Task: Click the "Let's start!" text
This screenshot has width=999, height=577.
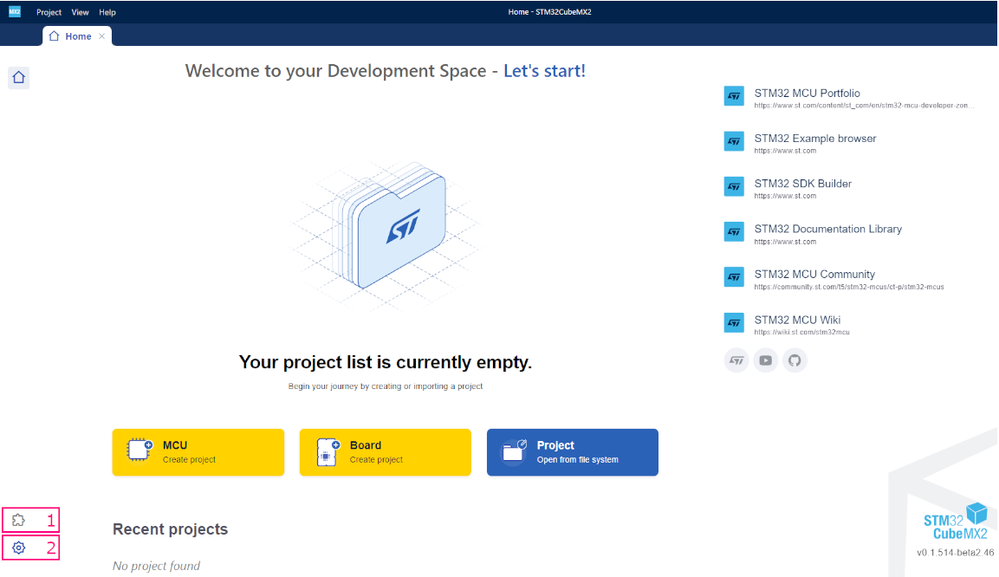Action: click(x=545, y=71)
